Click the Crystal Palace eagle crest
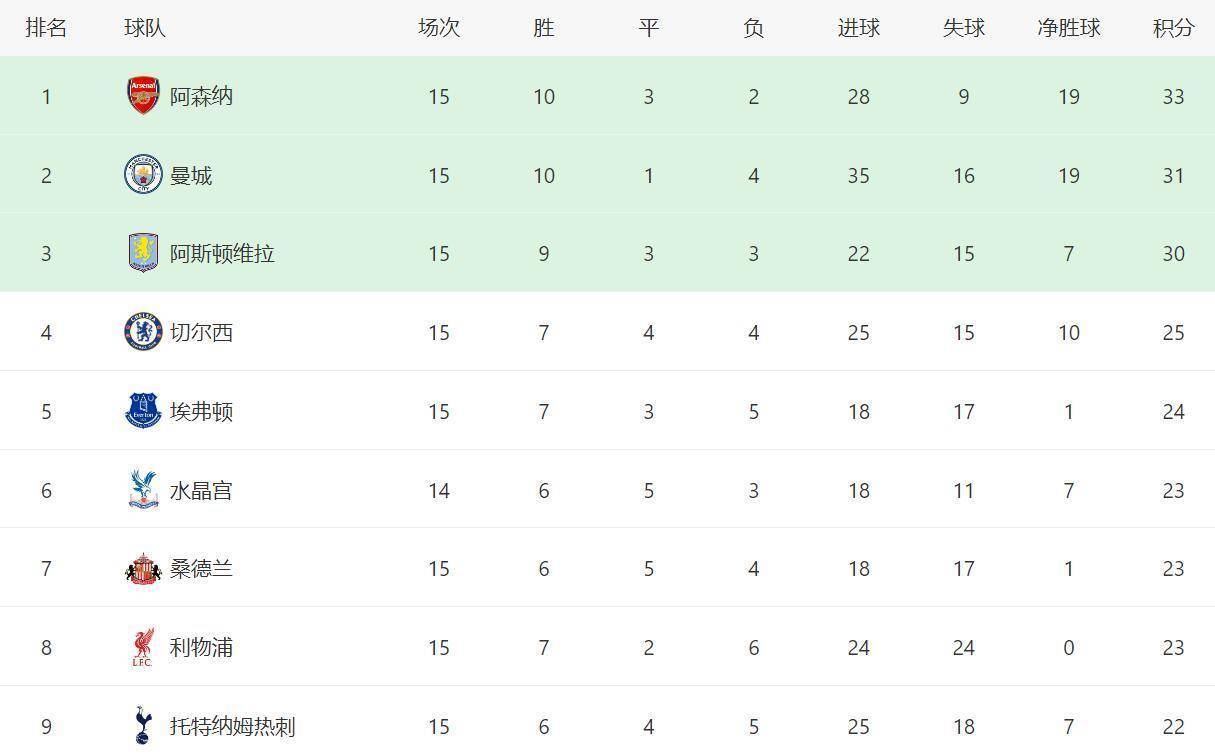 pos(143,490)
